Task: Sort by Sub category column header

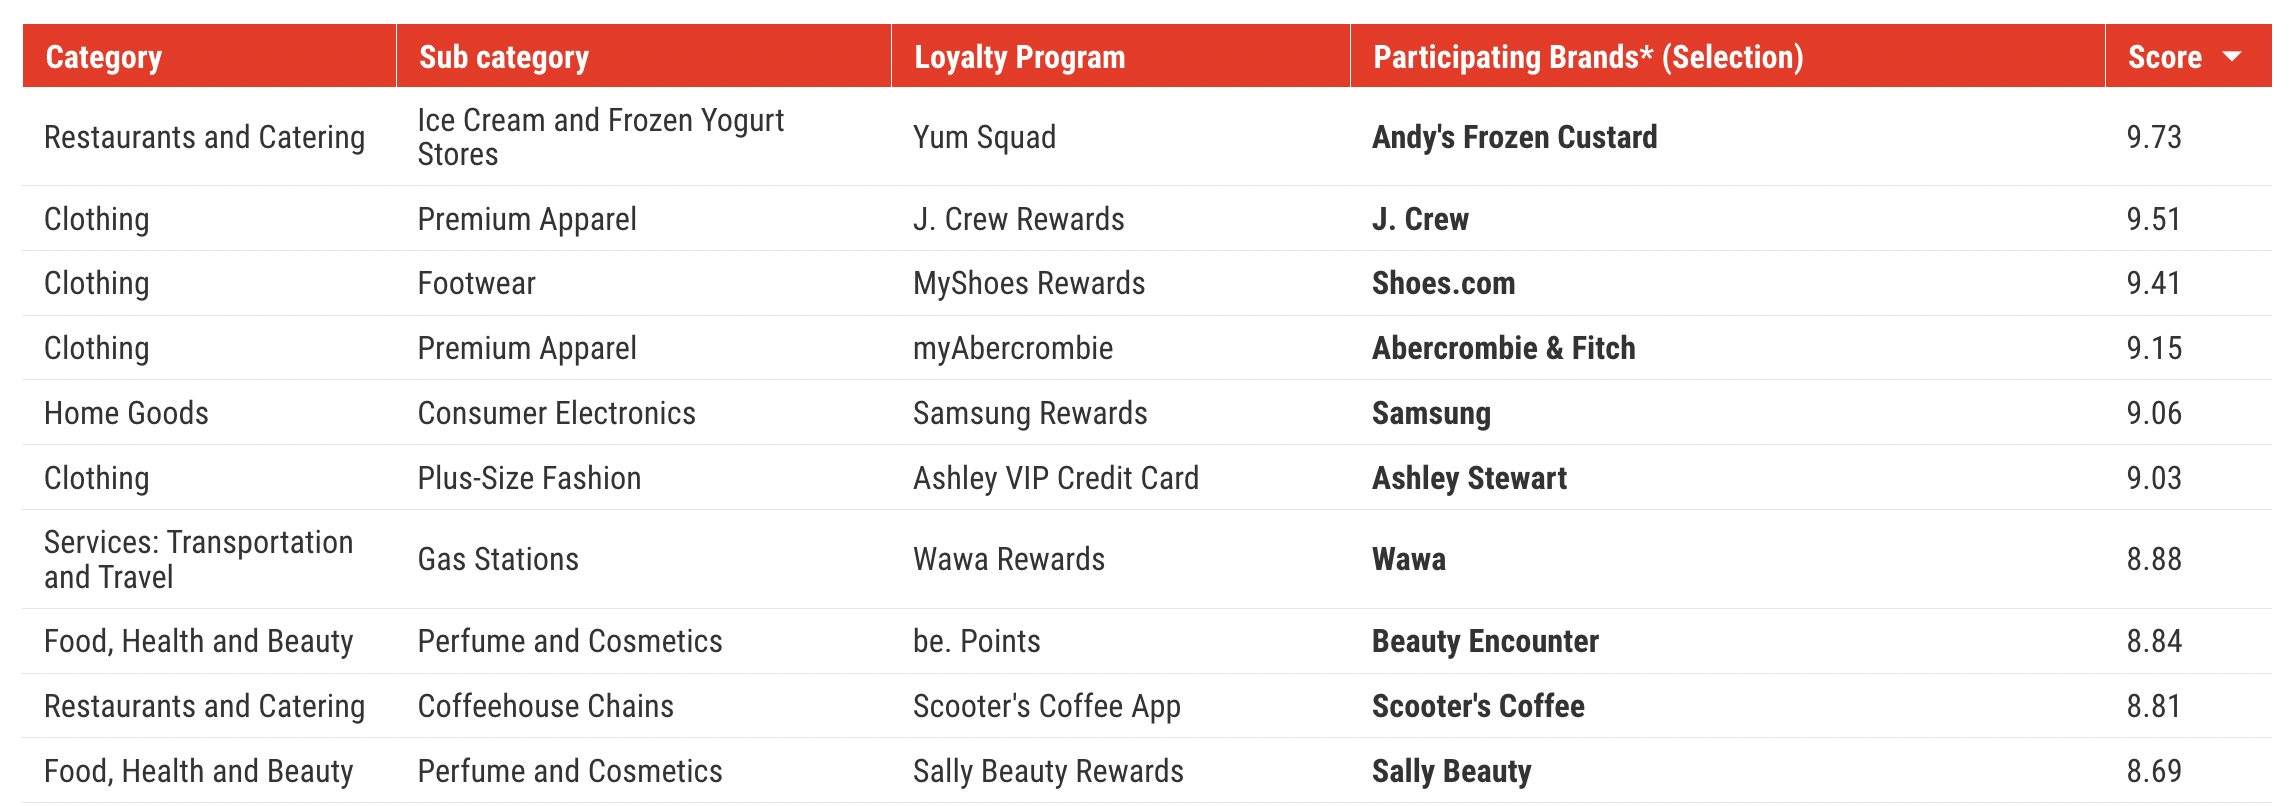Action: click(504, 58)
